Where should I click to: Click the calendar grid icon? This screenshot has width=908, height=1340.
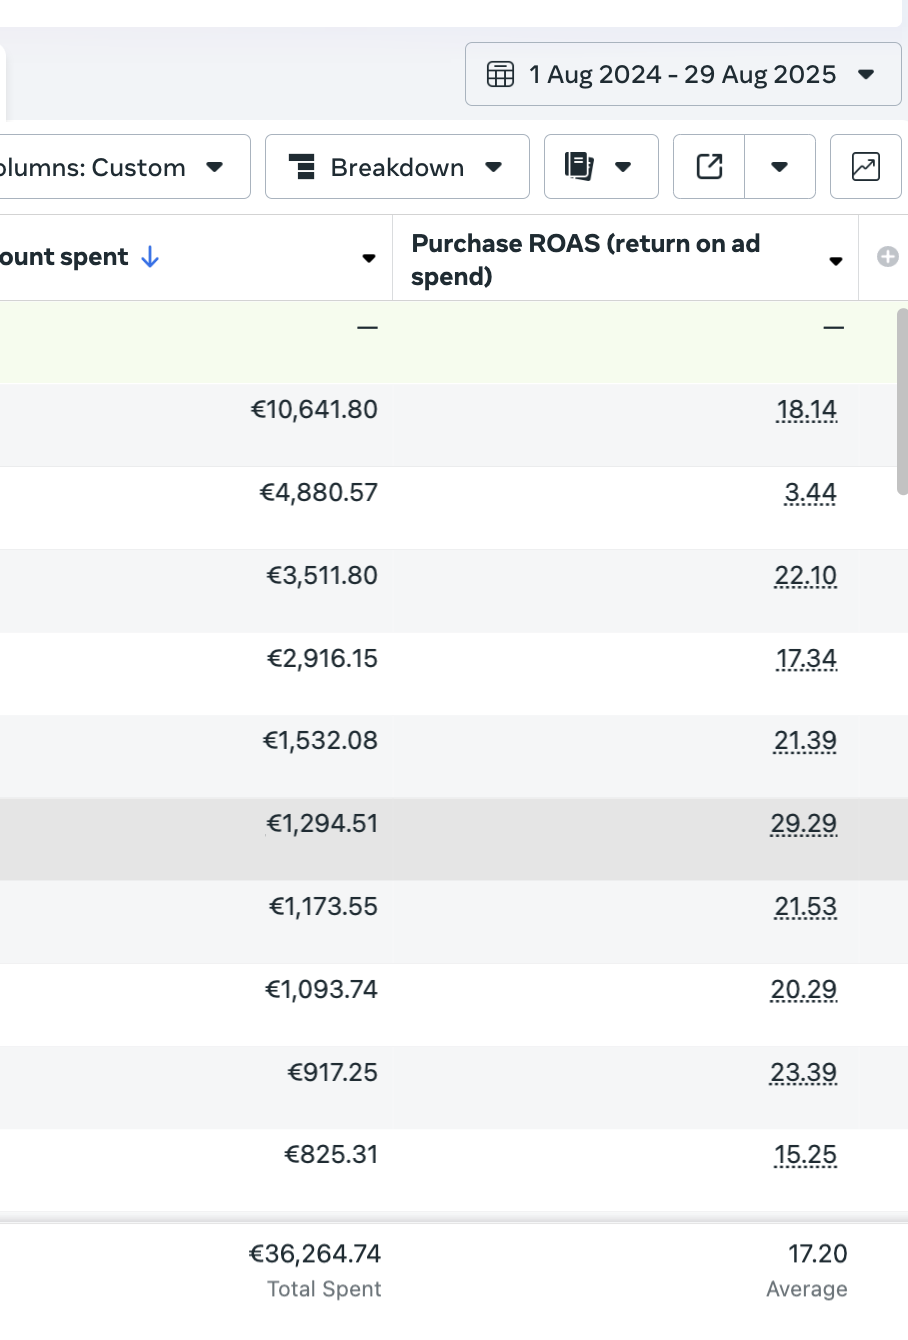click(x=500, y=74)
